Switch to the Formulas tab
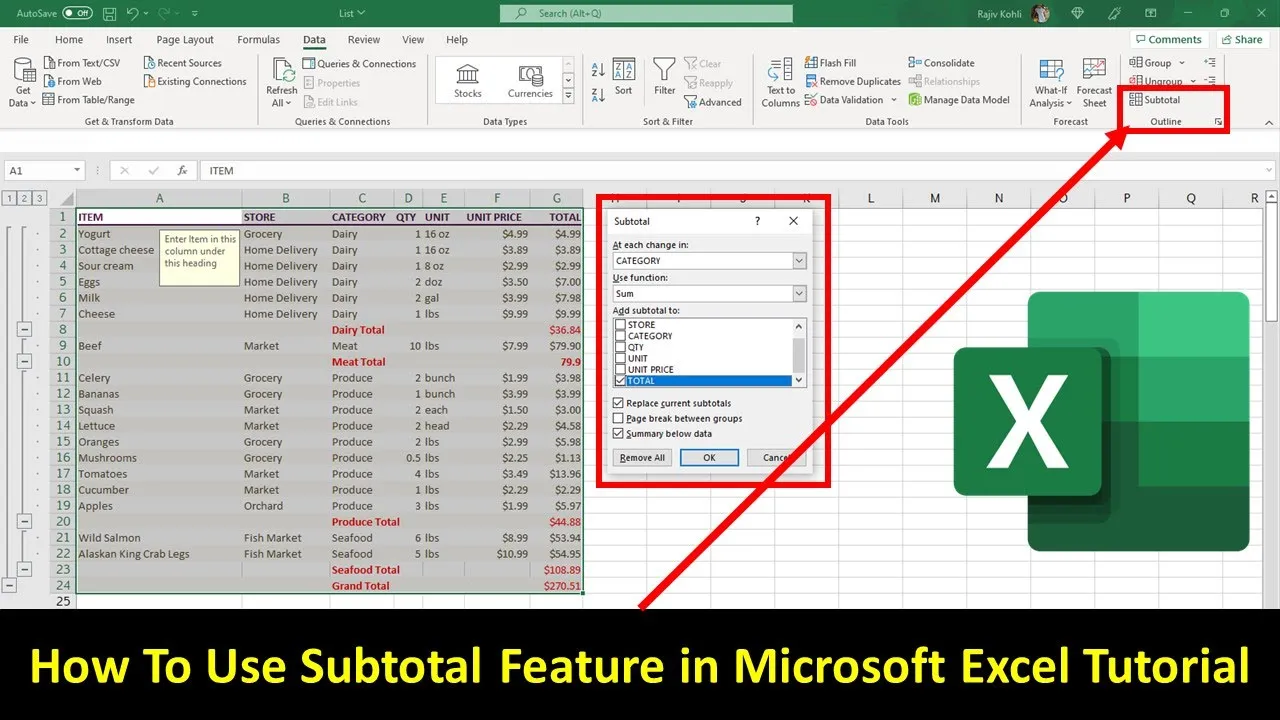Image resolution: width=1280 pixels, height=720 pixels. point(259,40)
